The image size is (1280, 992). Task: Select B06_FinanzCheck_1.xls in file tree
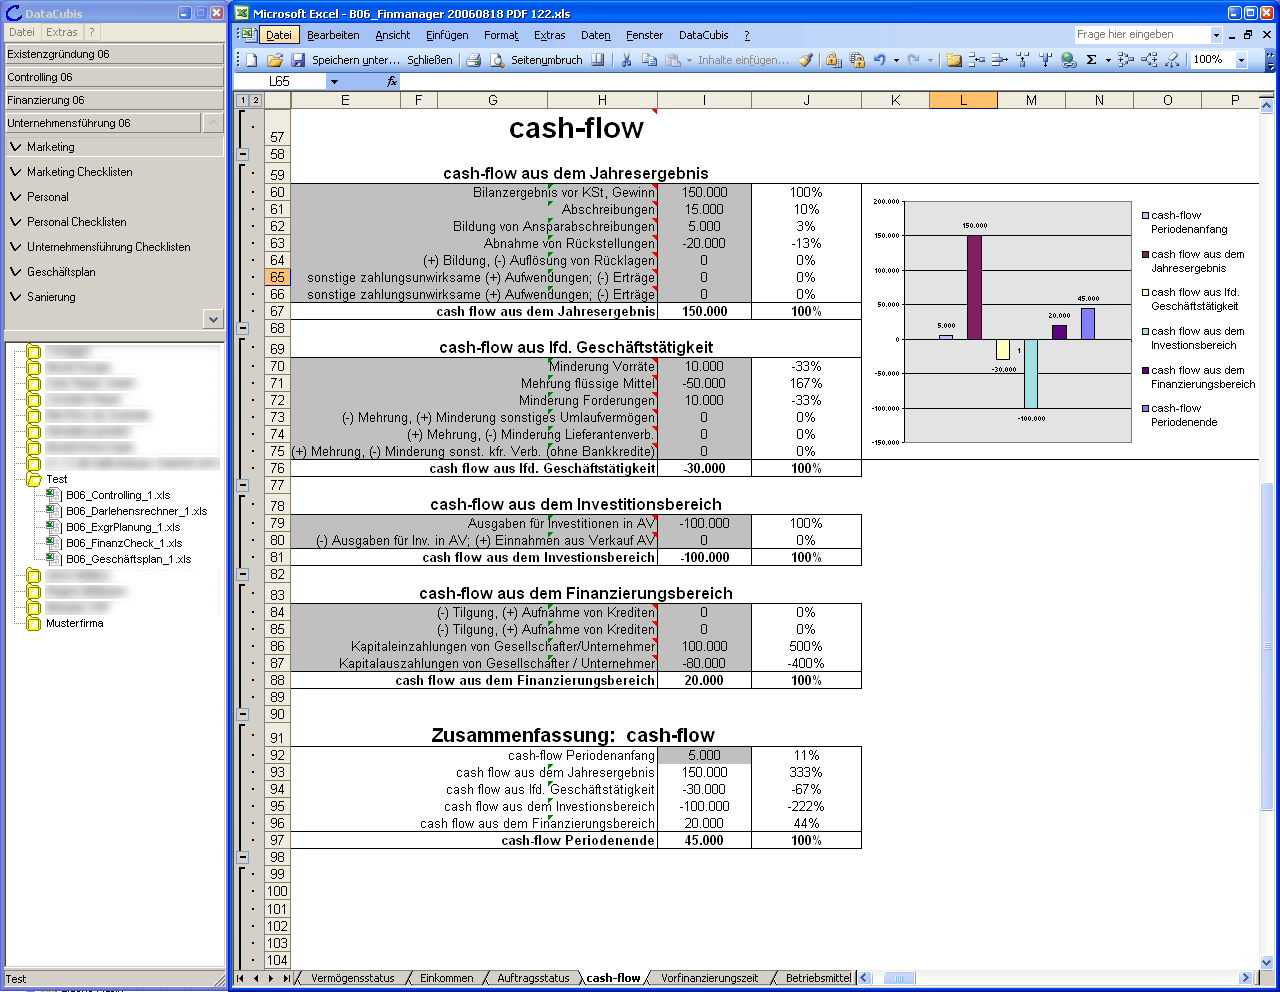pos(123,543)
